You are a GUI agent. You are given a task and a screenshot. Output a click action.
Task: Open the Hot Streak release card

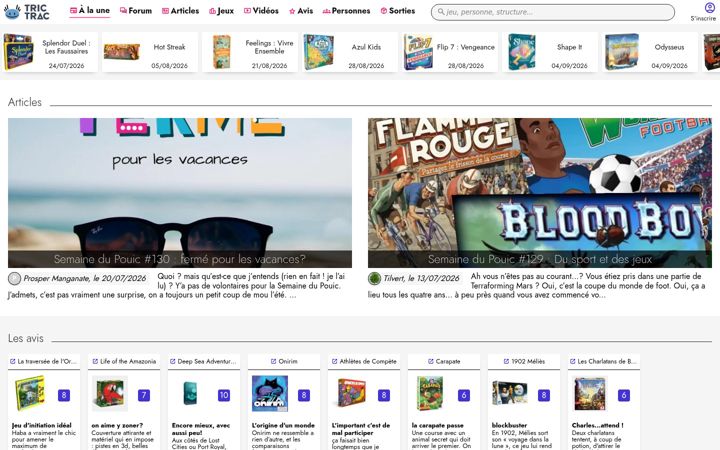(x=150, y=52)
